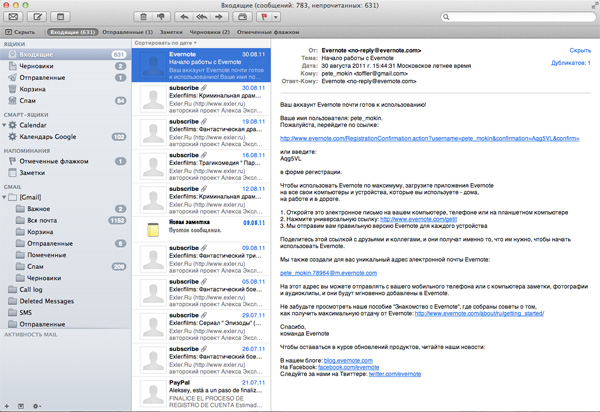Reply to the Evernote message
The width and height of the screenshot is (600, 412).
point(186,18)
